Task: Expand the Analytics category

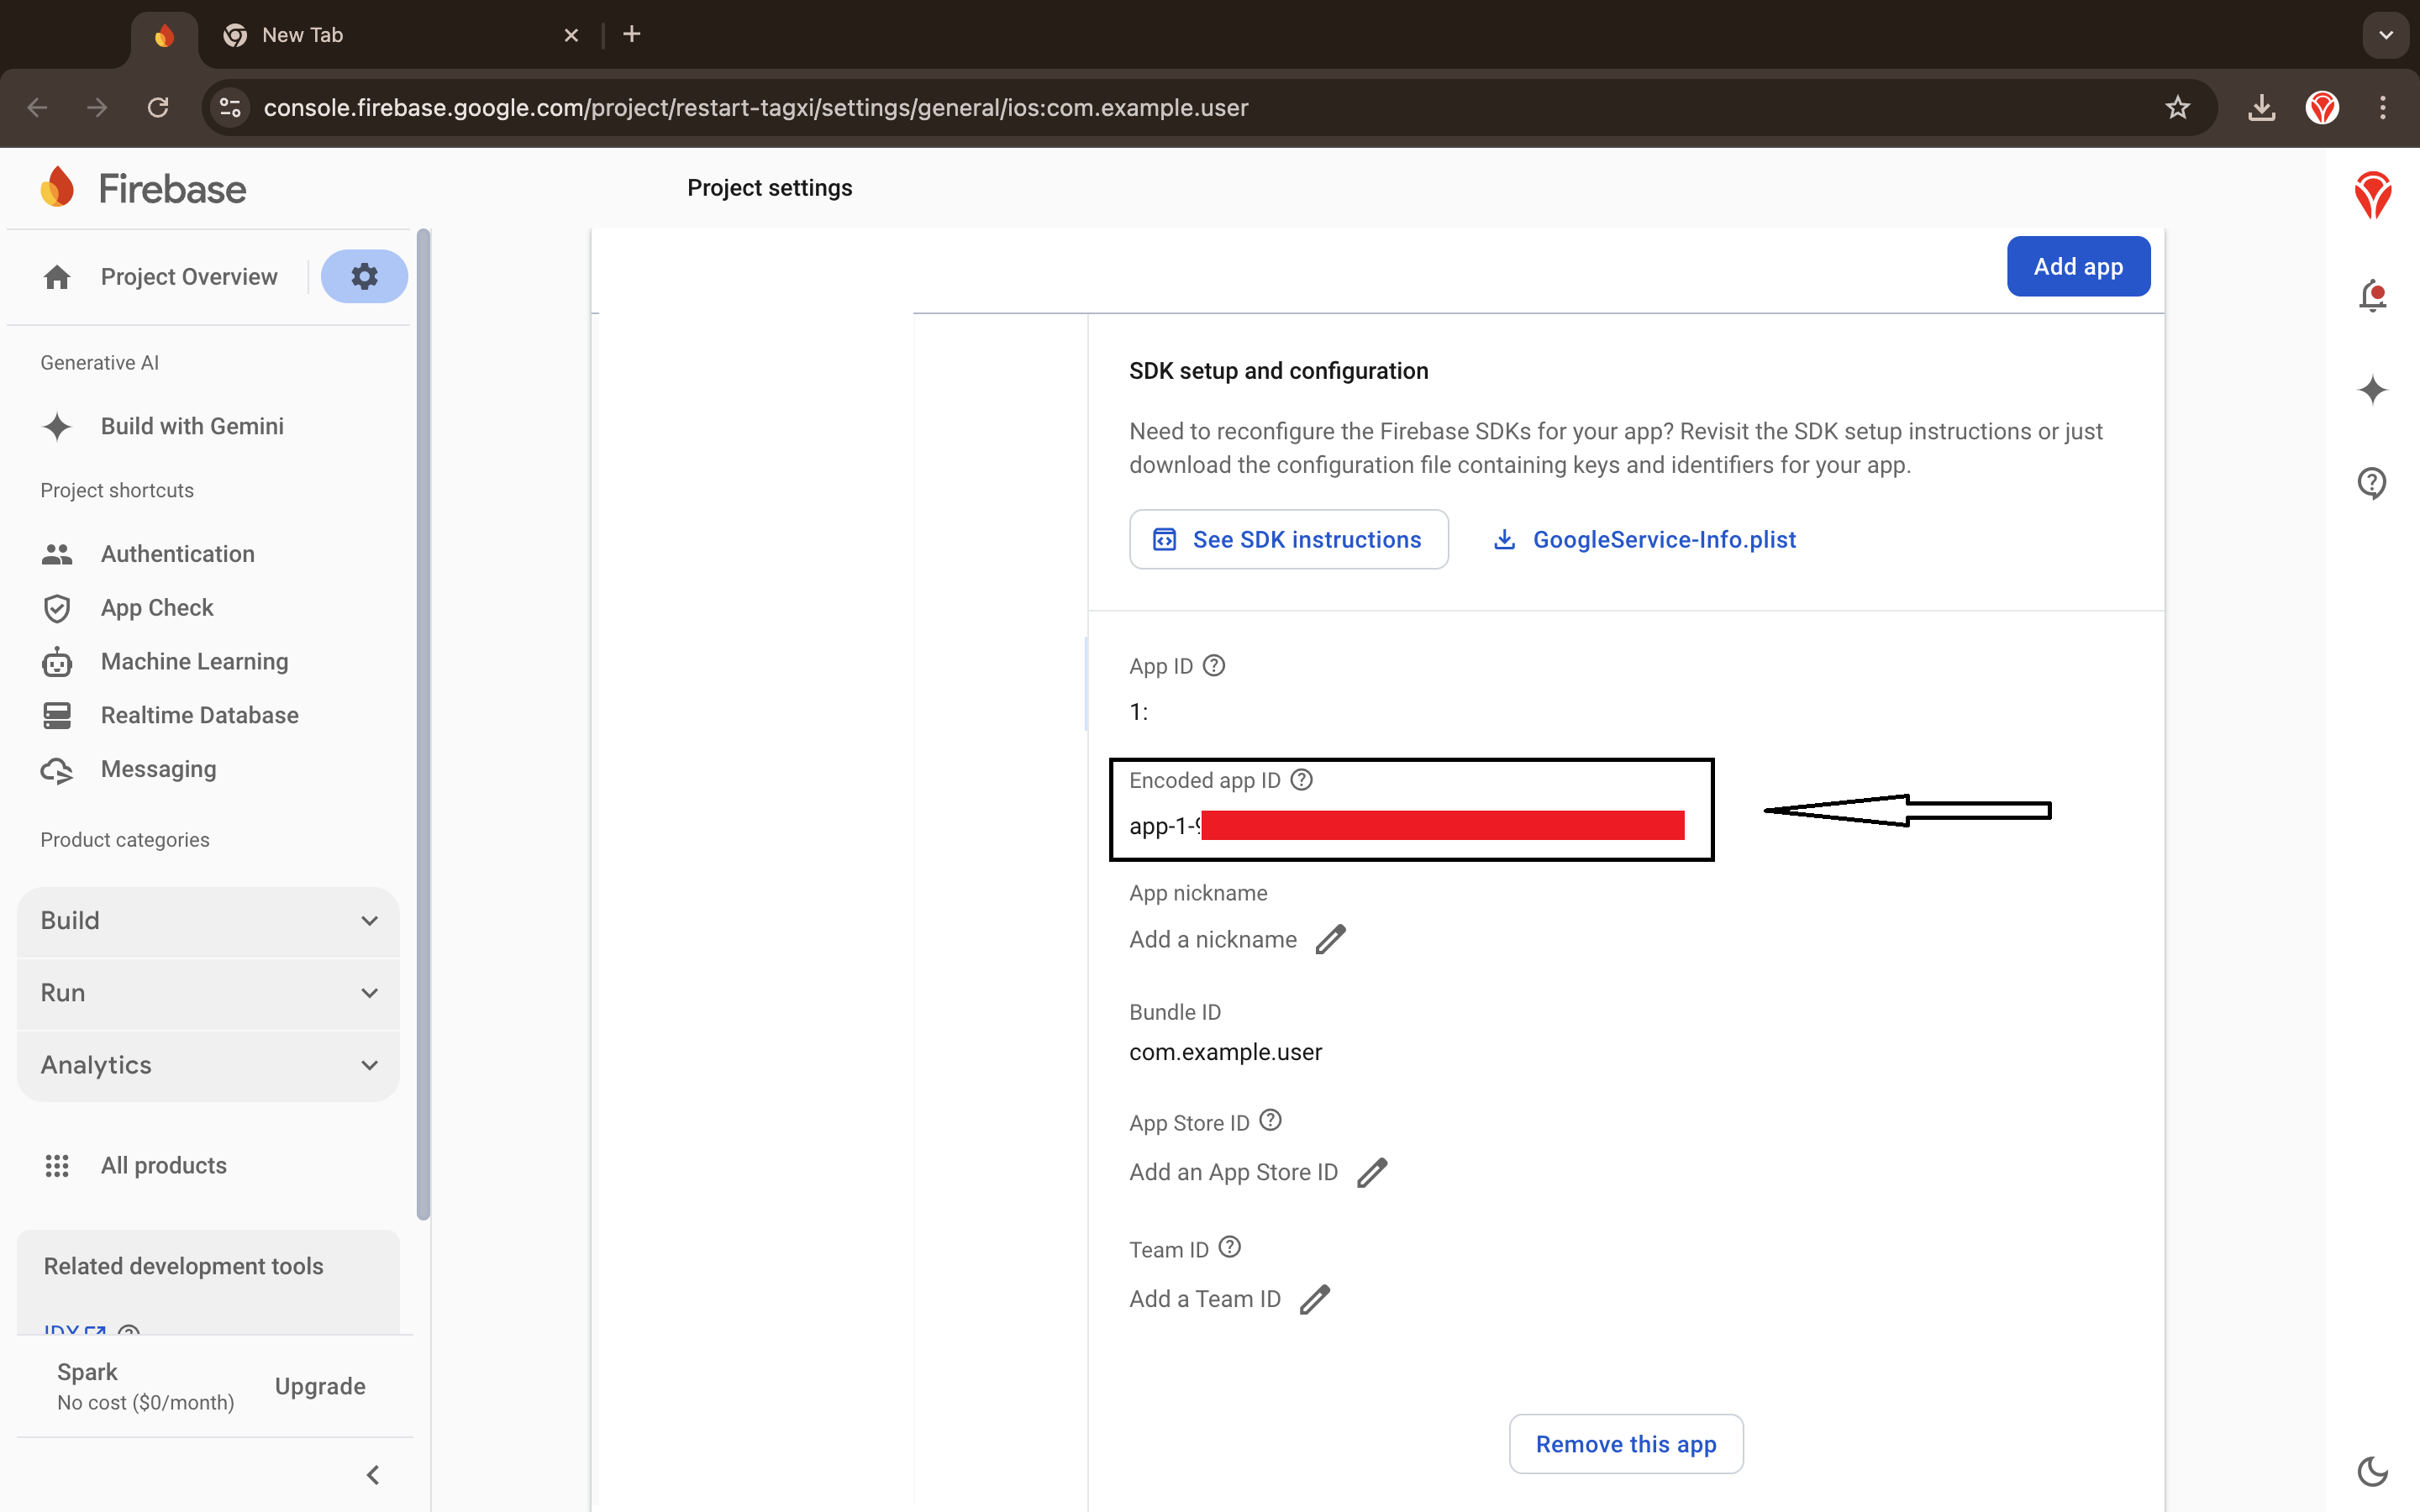Action: pos(208,1065)
